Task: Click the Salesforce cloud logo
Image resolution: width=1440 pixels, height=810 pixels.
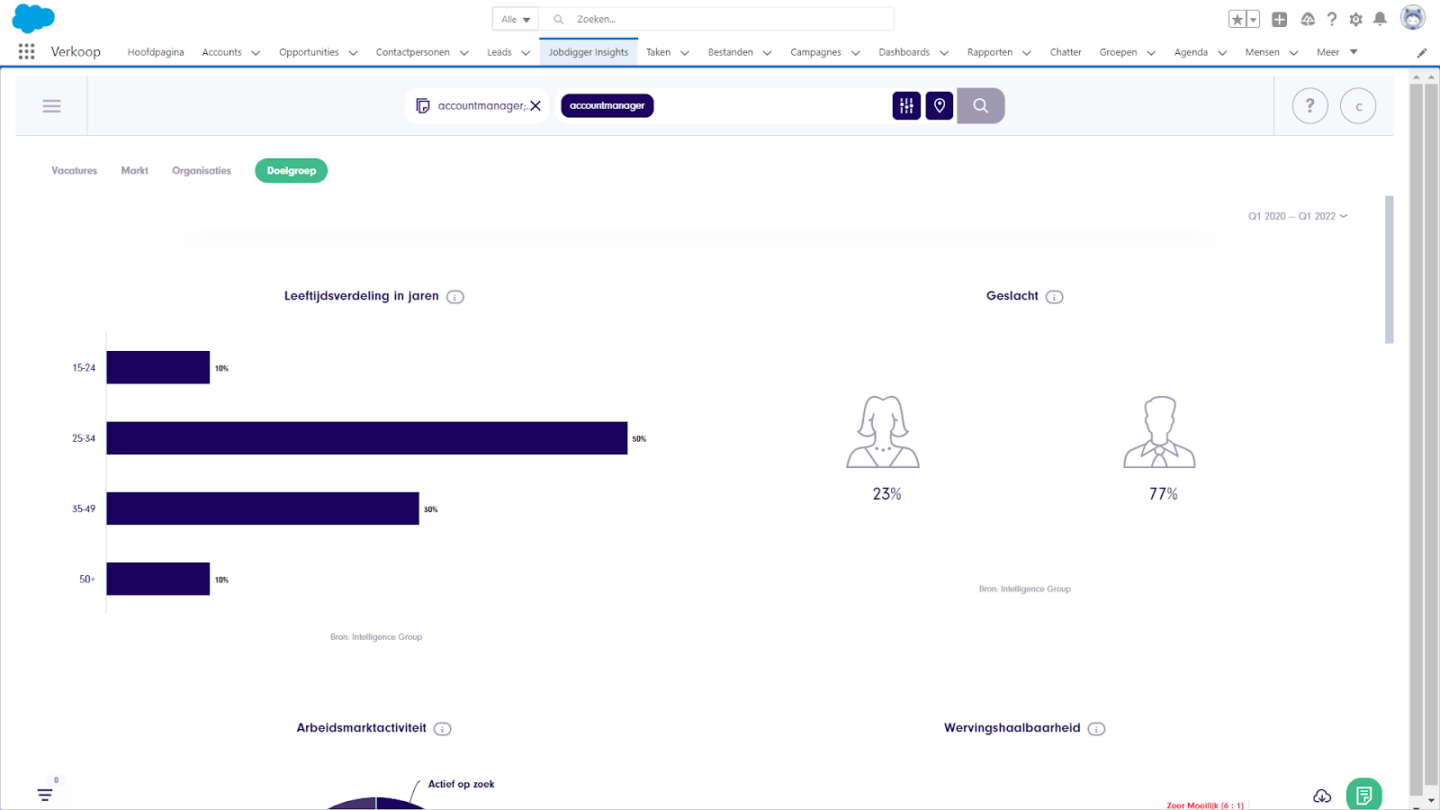Action: [33, 18]
